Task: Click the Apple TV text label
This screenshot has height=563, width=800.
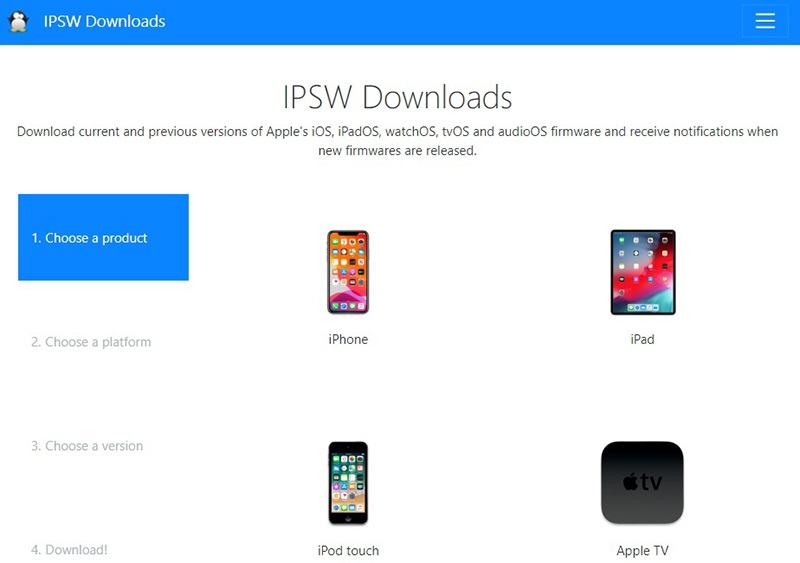Action: (642, 551)
